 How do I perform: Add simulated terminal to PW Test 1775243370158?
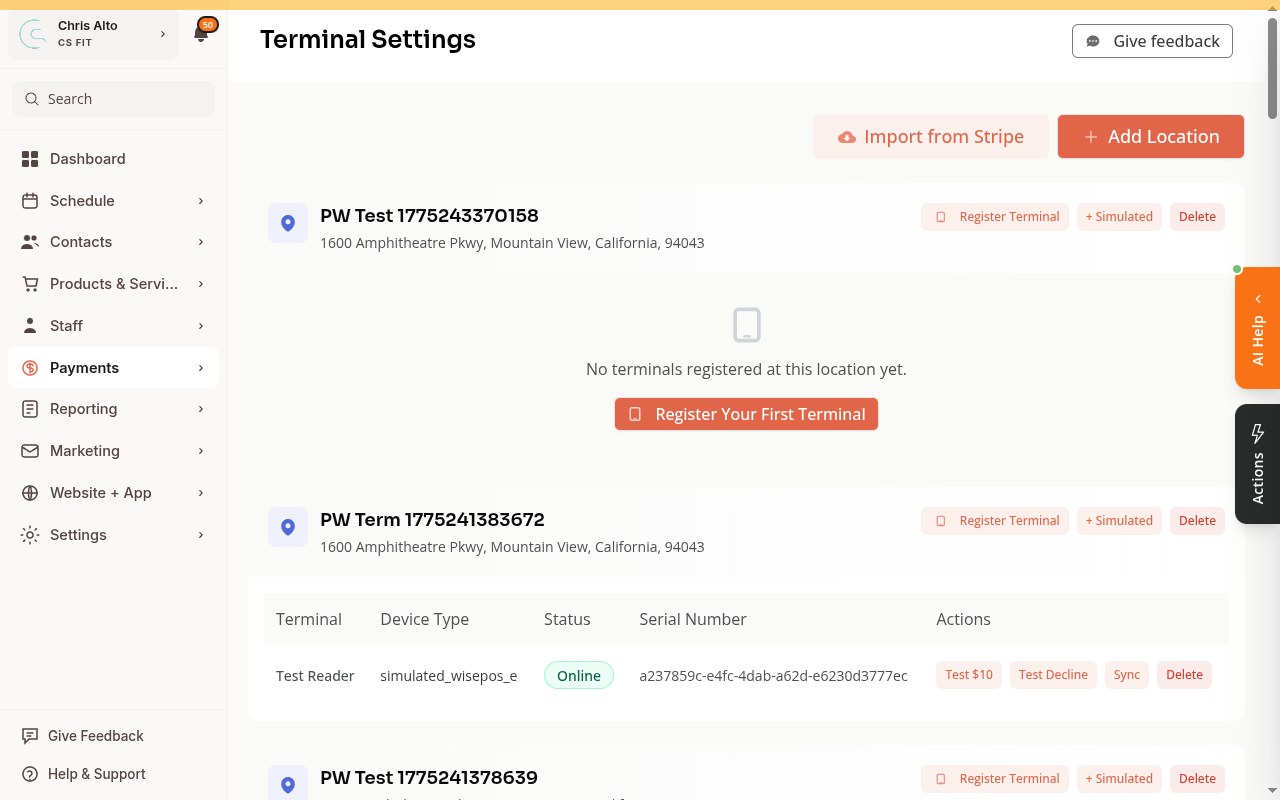(1119, 217)
